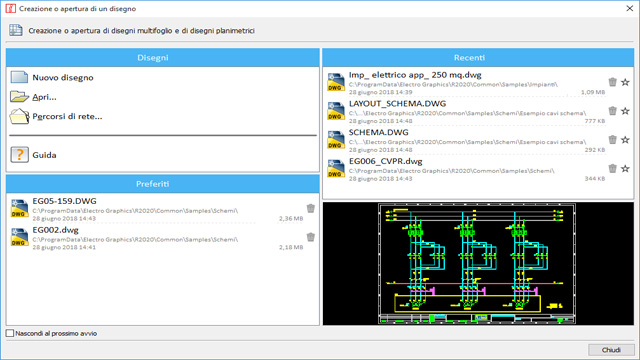Click the Recenti section header
Viewport: 640px width, 360px height.
coord(478,58)
